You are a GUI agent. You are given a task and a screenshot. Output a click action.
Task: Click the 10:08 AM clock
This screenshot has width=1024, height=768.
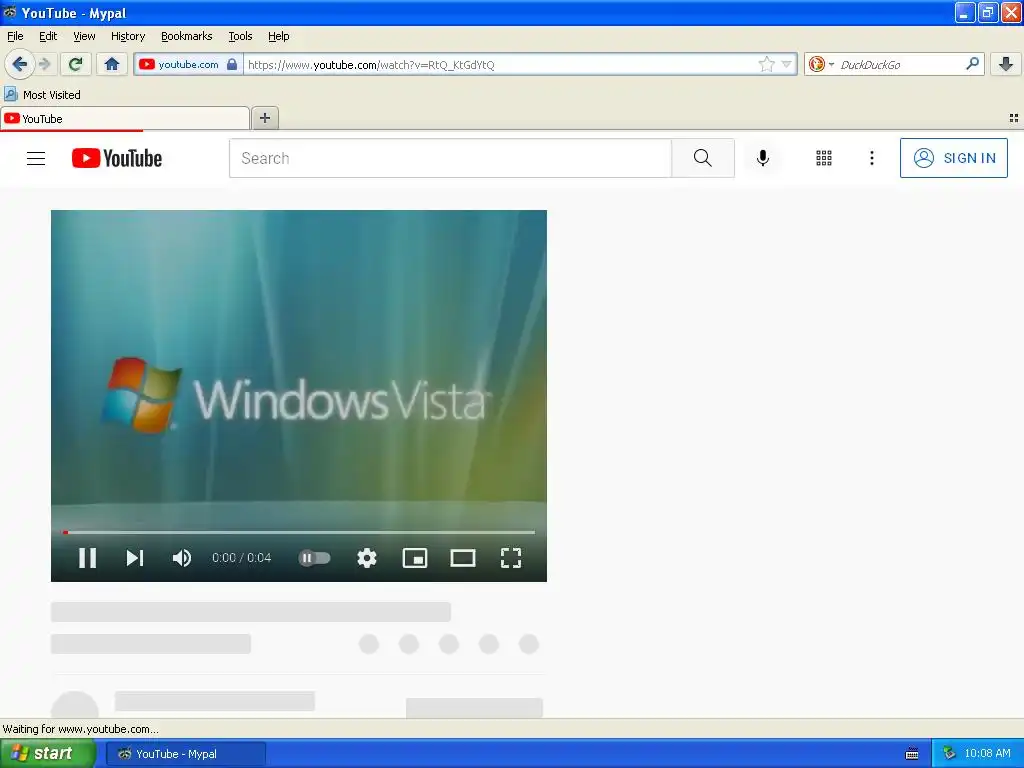pyautogui.click(x=987, y=754)
